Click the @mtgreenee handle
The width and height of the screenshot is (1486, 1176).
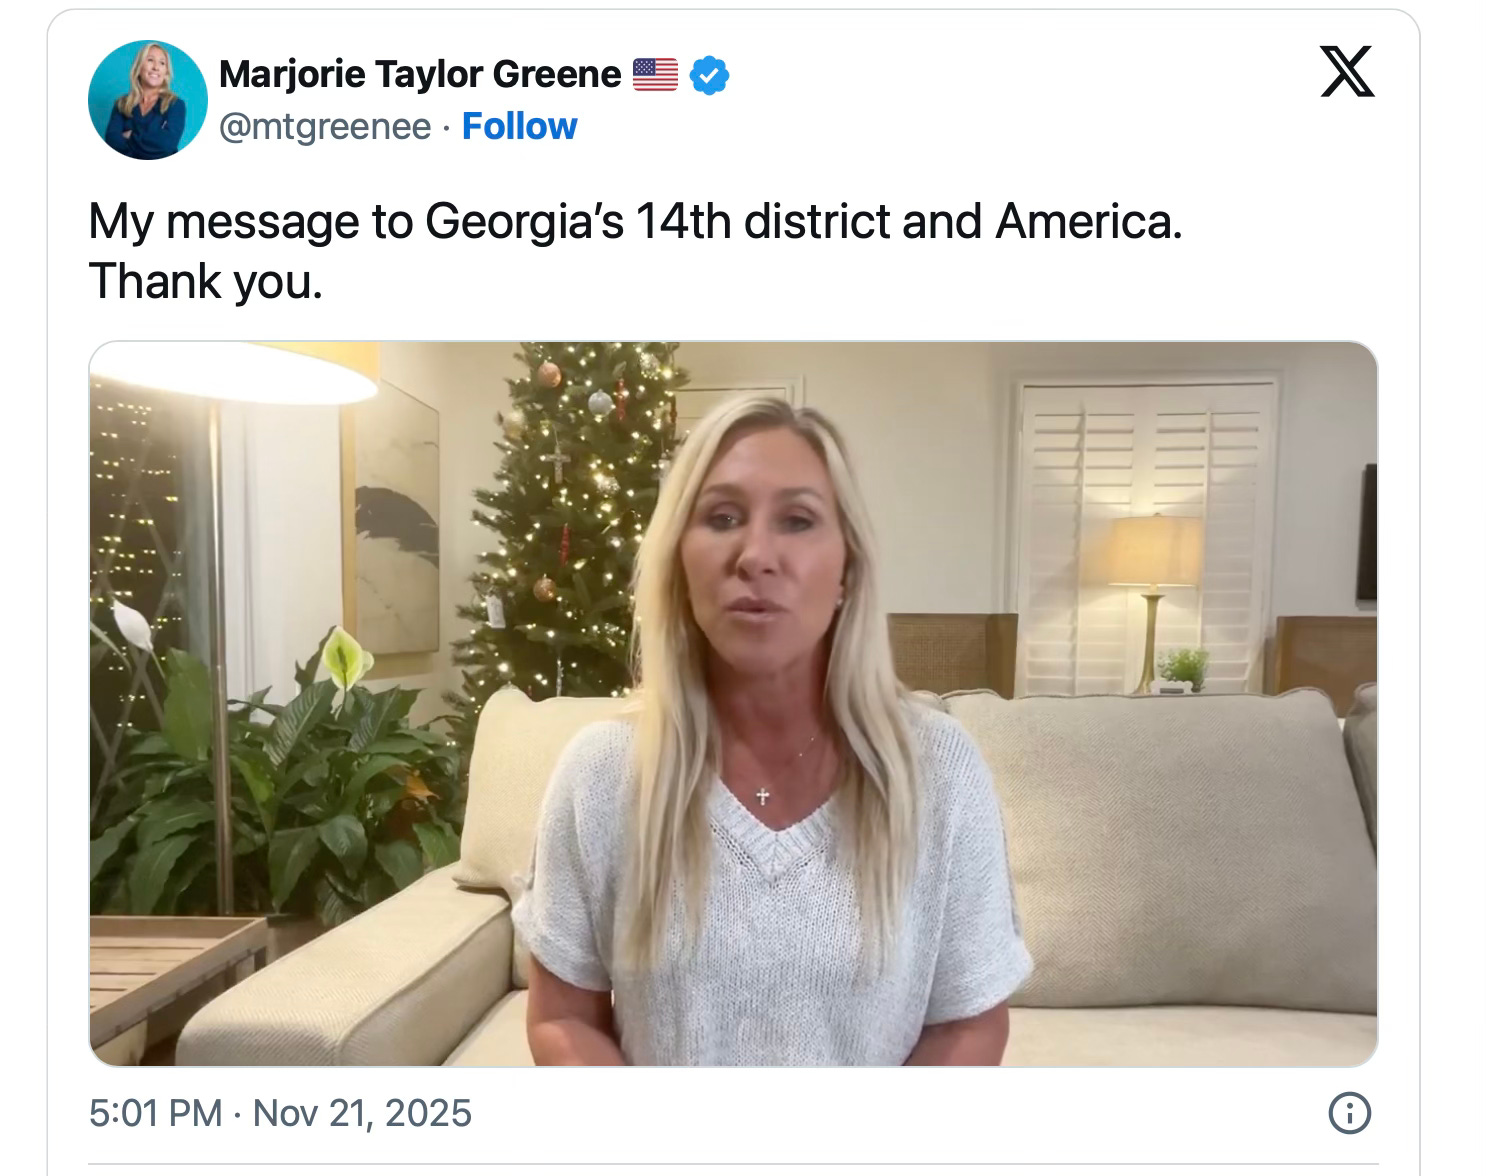(x=325, y=127)
